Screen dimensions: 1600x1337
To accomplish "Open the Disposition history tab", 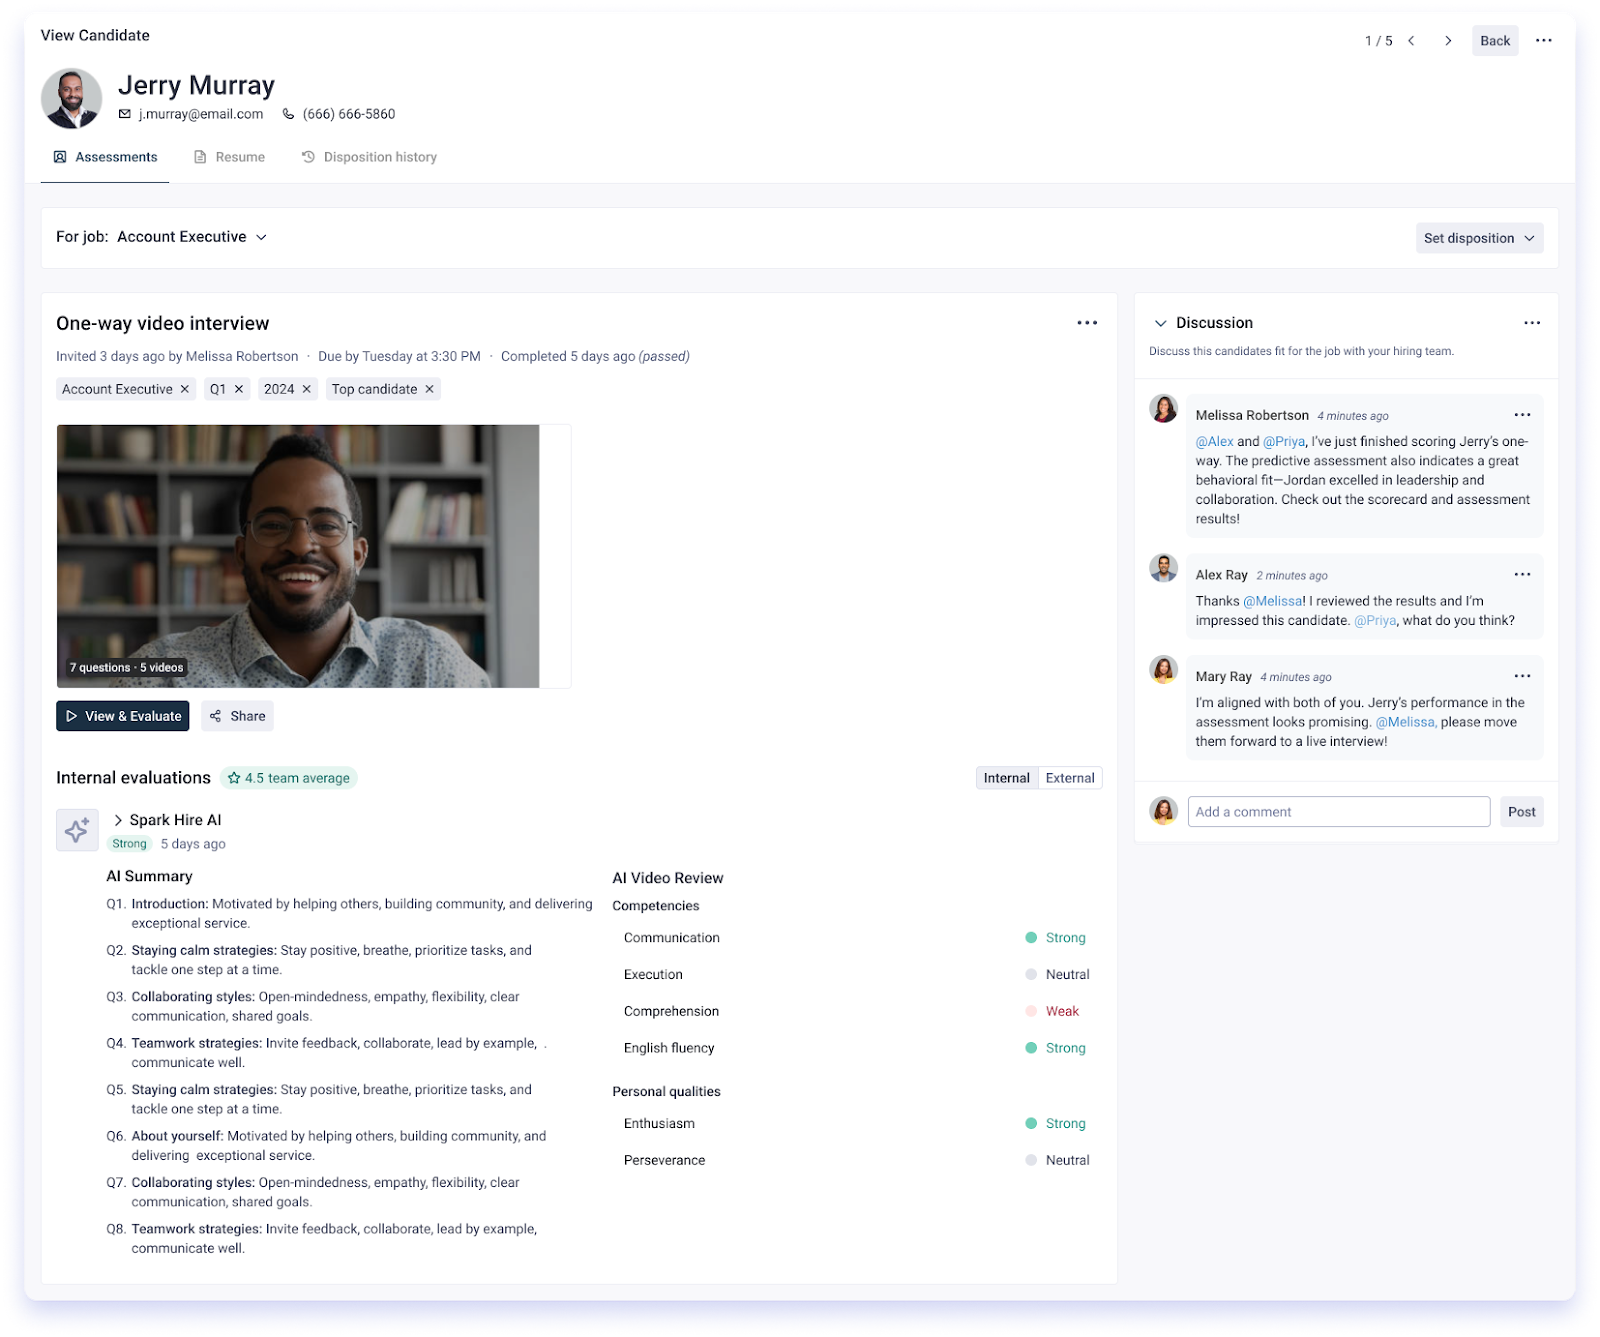I will pos(369,156).
